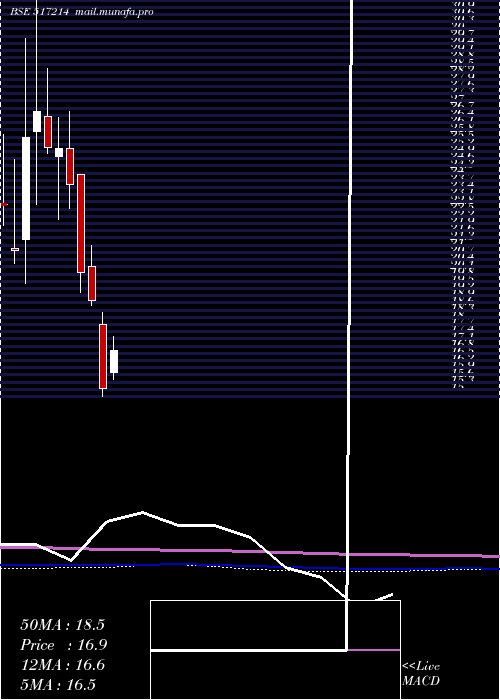Image resolution: width=500 pixels, height=700 pixels.
Task: Click the 'BSE 517214' chart title
Action: coord(40,12)
